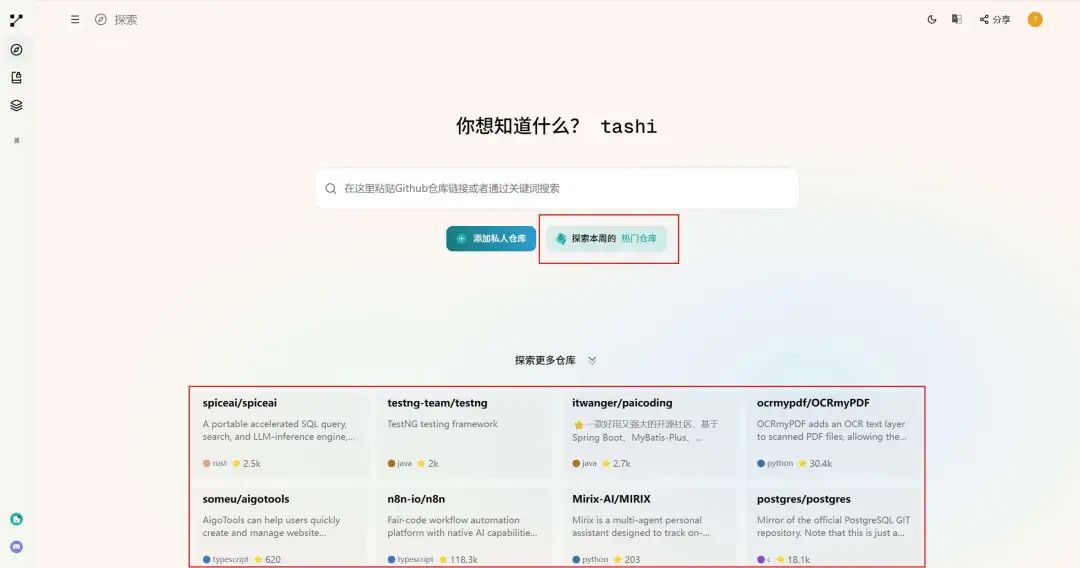Click the star icon beside 2.5k
This screenshot has height=568, width=1080.
coord(236,463)
